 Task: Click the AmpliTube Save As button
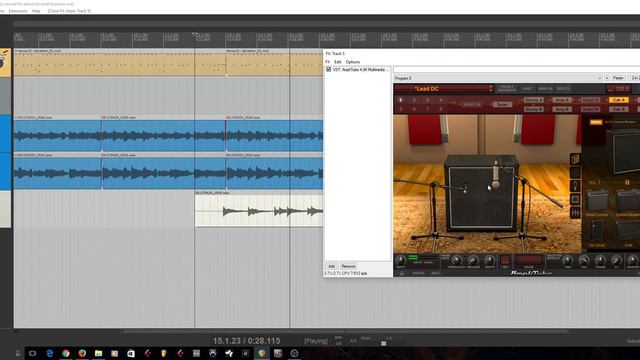click(x=544, y=89)
